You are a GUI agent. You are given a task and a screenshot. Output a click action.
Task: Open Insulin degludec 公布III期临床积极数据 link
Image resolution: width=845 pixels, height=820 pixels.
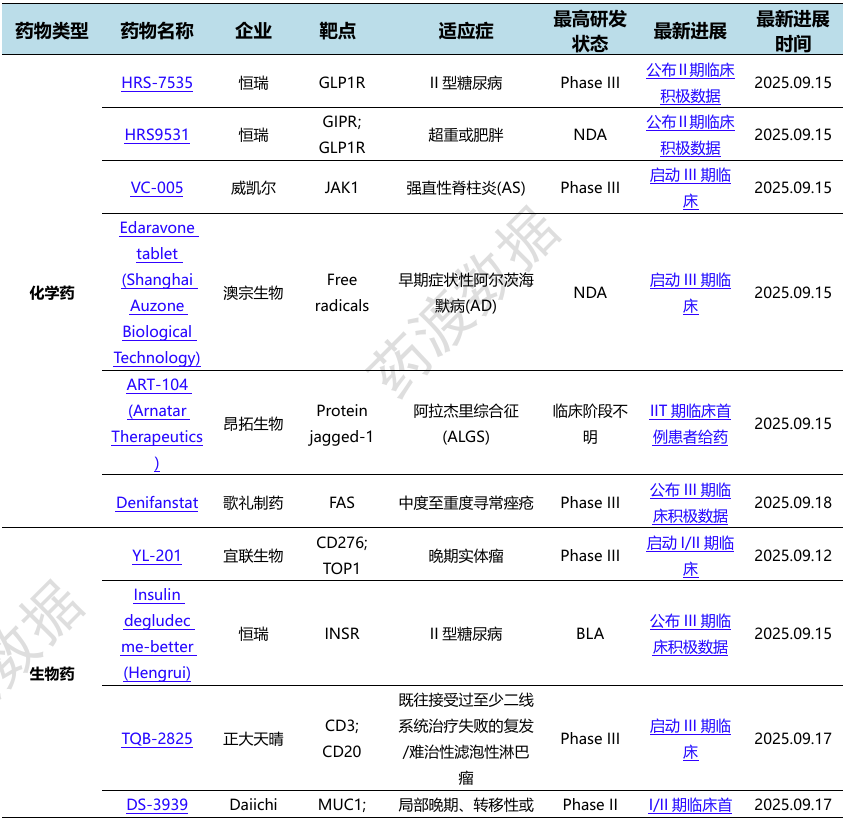(690, 634)
